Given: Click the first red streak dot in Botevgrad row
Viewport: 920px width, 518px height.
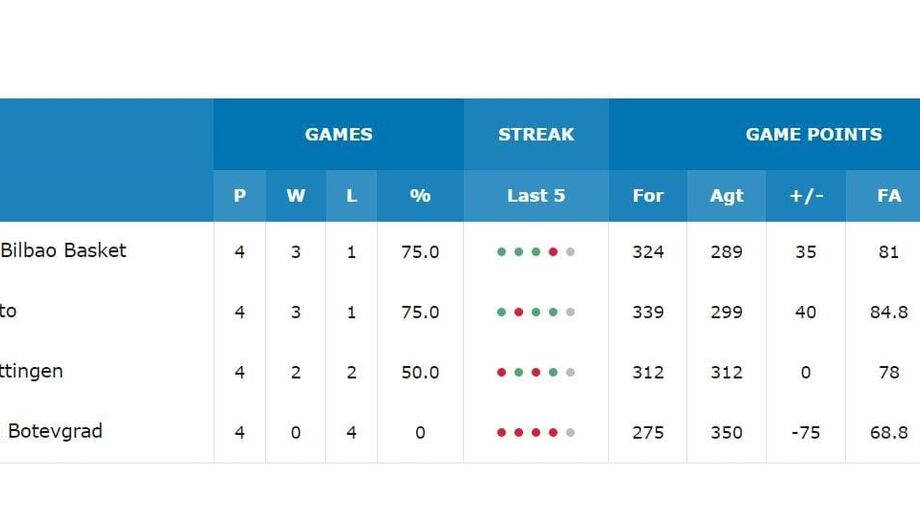Looking at the screenshot, I should pos(502,433).
